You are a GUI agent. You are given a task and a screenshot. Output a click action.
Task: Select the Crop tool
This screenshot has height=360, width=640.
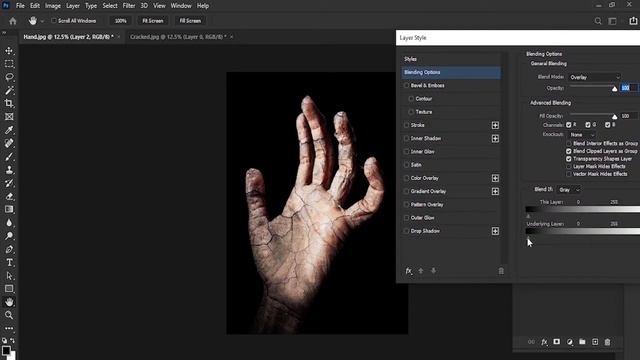[9, 103]
